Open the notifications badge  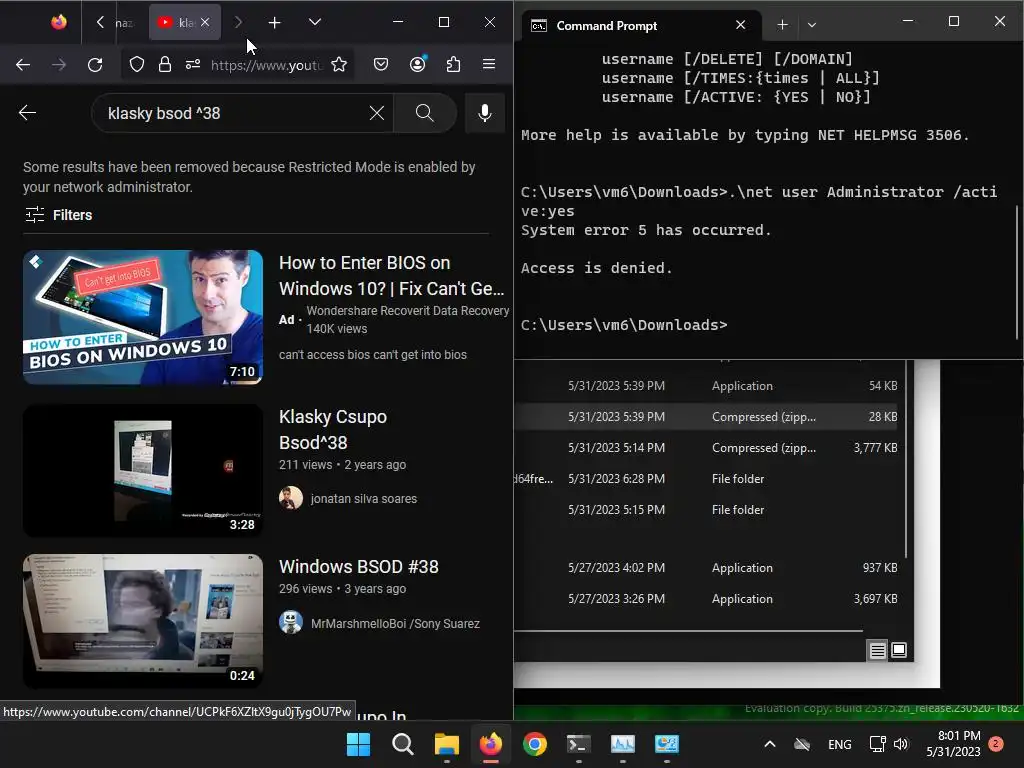point(996,744)
